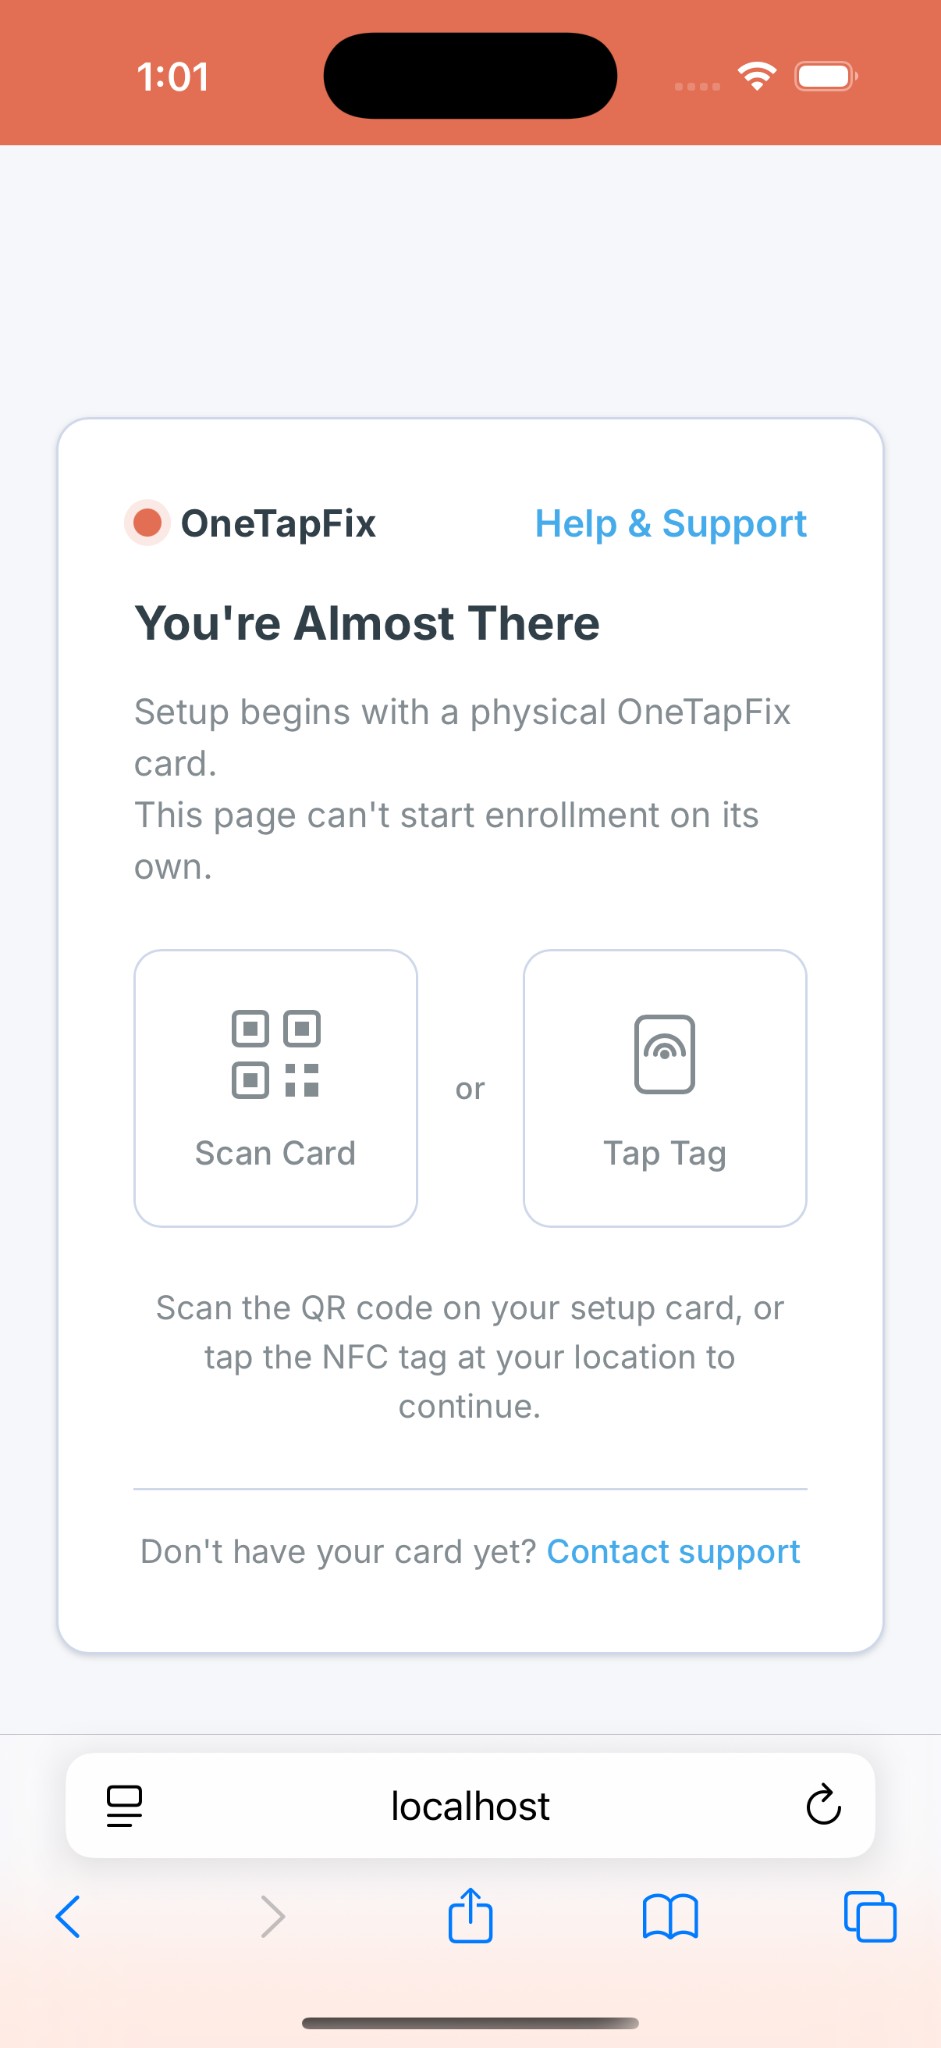
Task: Open the Share sheet
Action: click(x=470, y=1916)
